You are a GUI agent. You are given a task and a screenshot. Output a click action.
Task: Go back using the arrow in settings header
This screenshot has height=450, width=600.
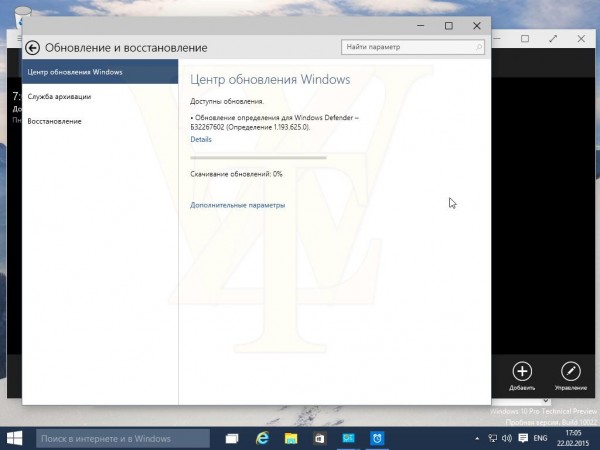[32, 47]
